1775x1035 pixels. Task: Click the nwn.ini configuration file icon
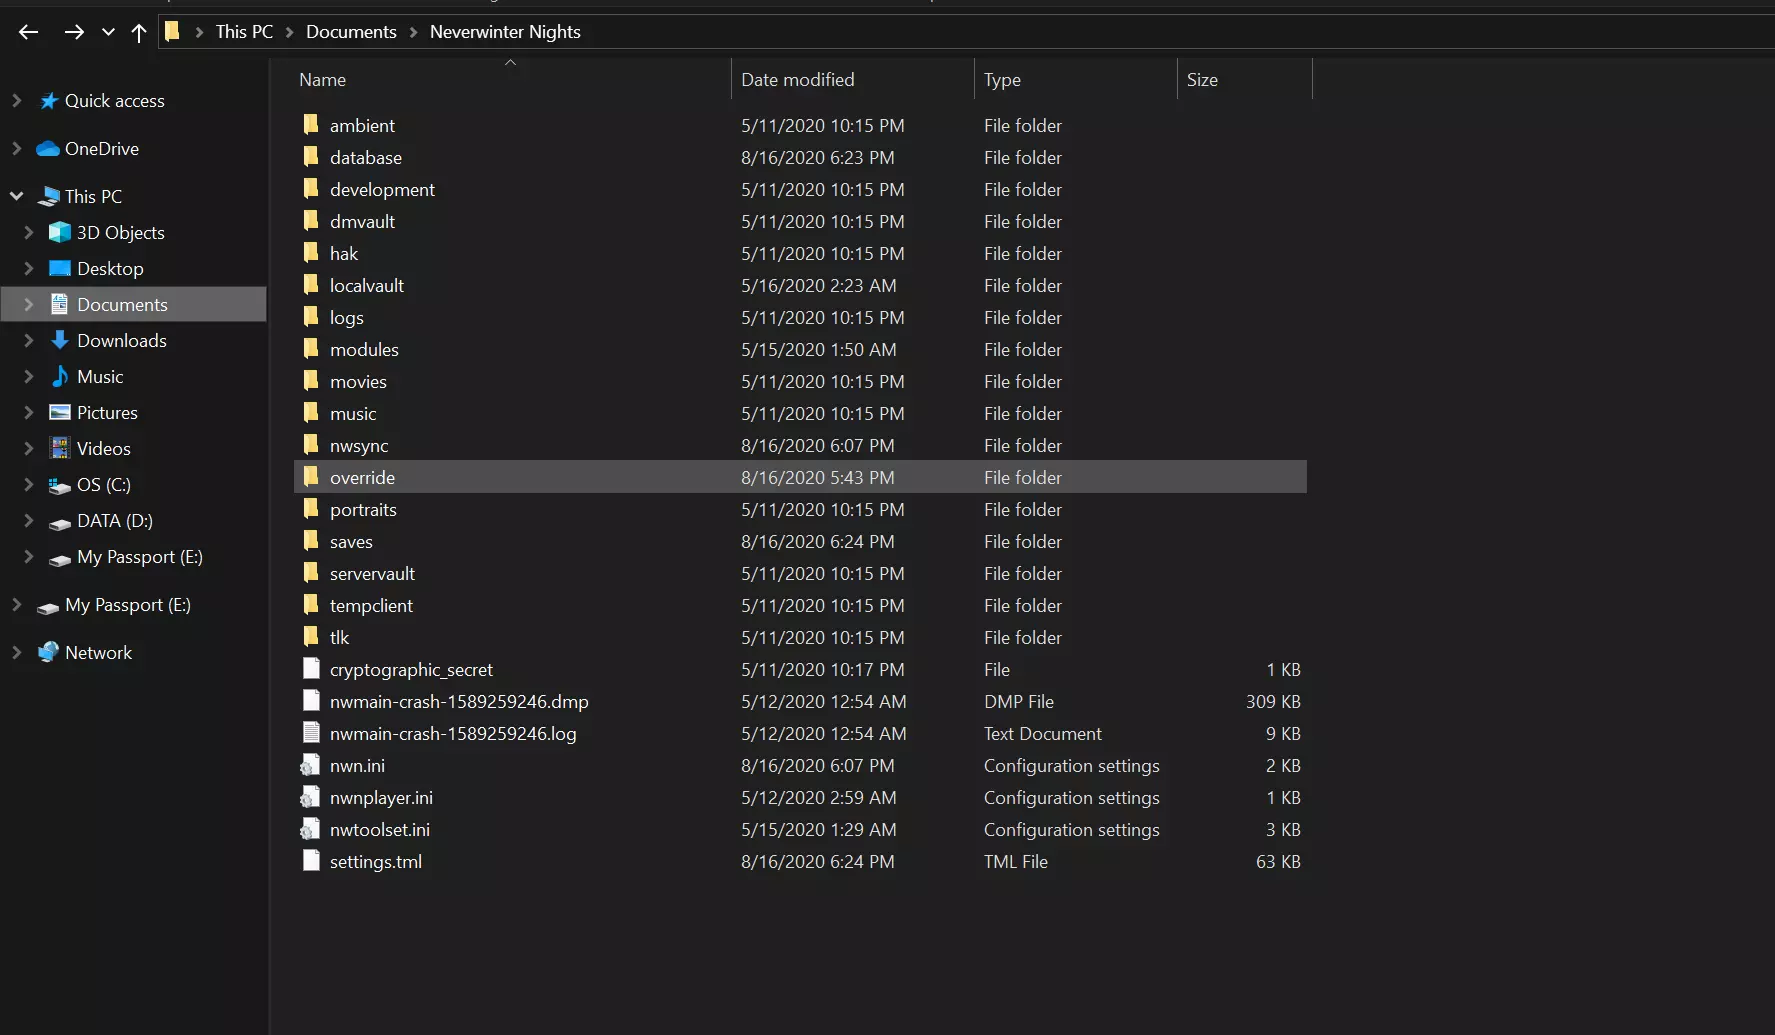(311, 766)
